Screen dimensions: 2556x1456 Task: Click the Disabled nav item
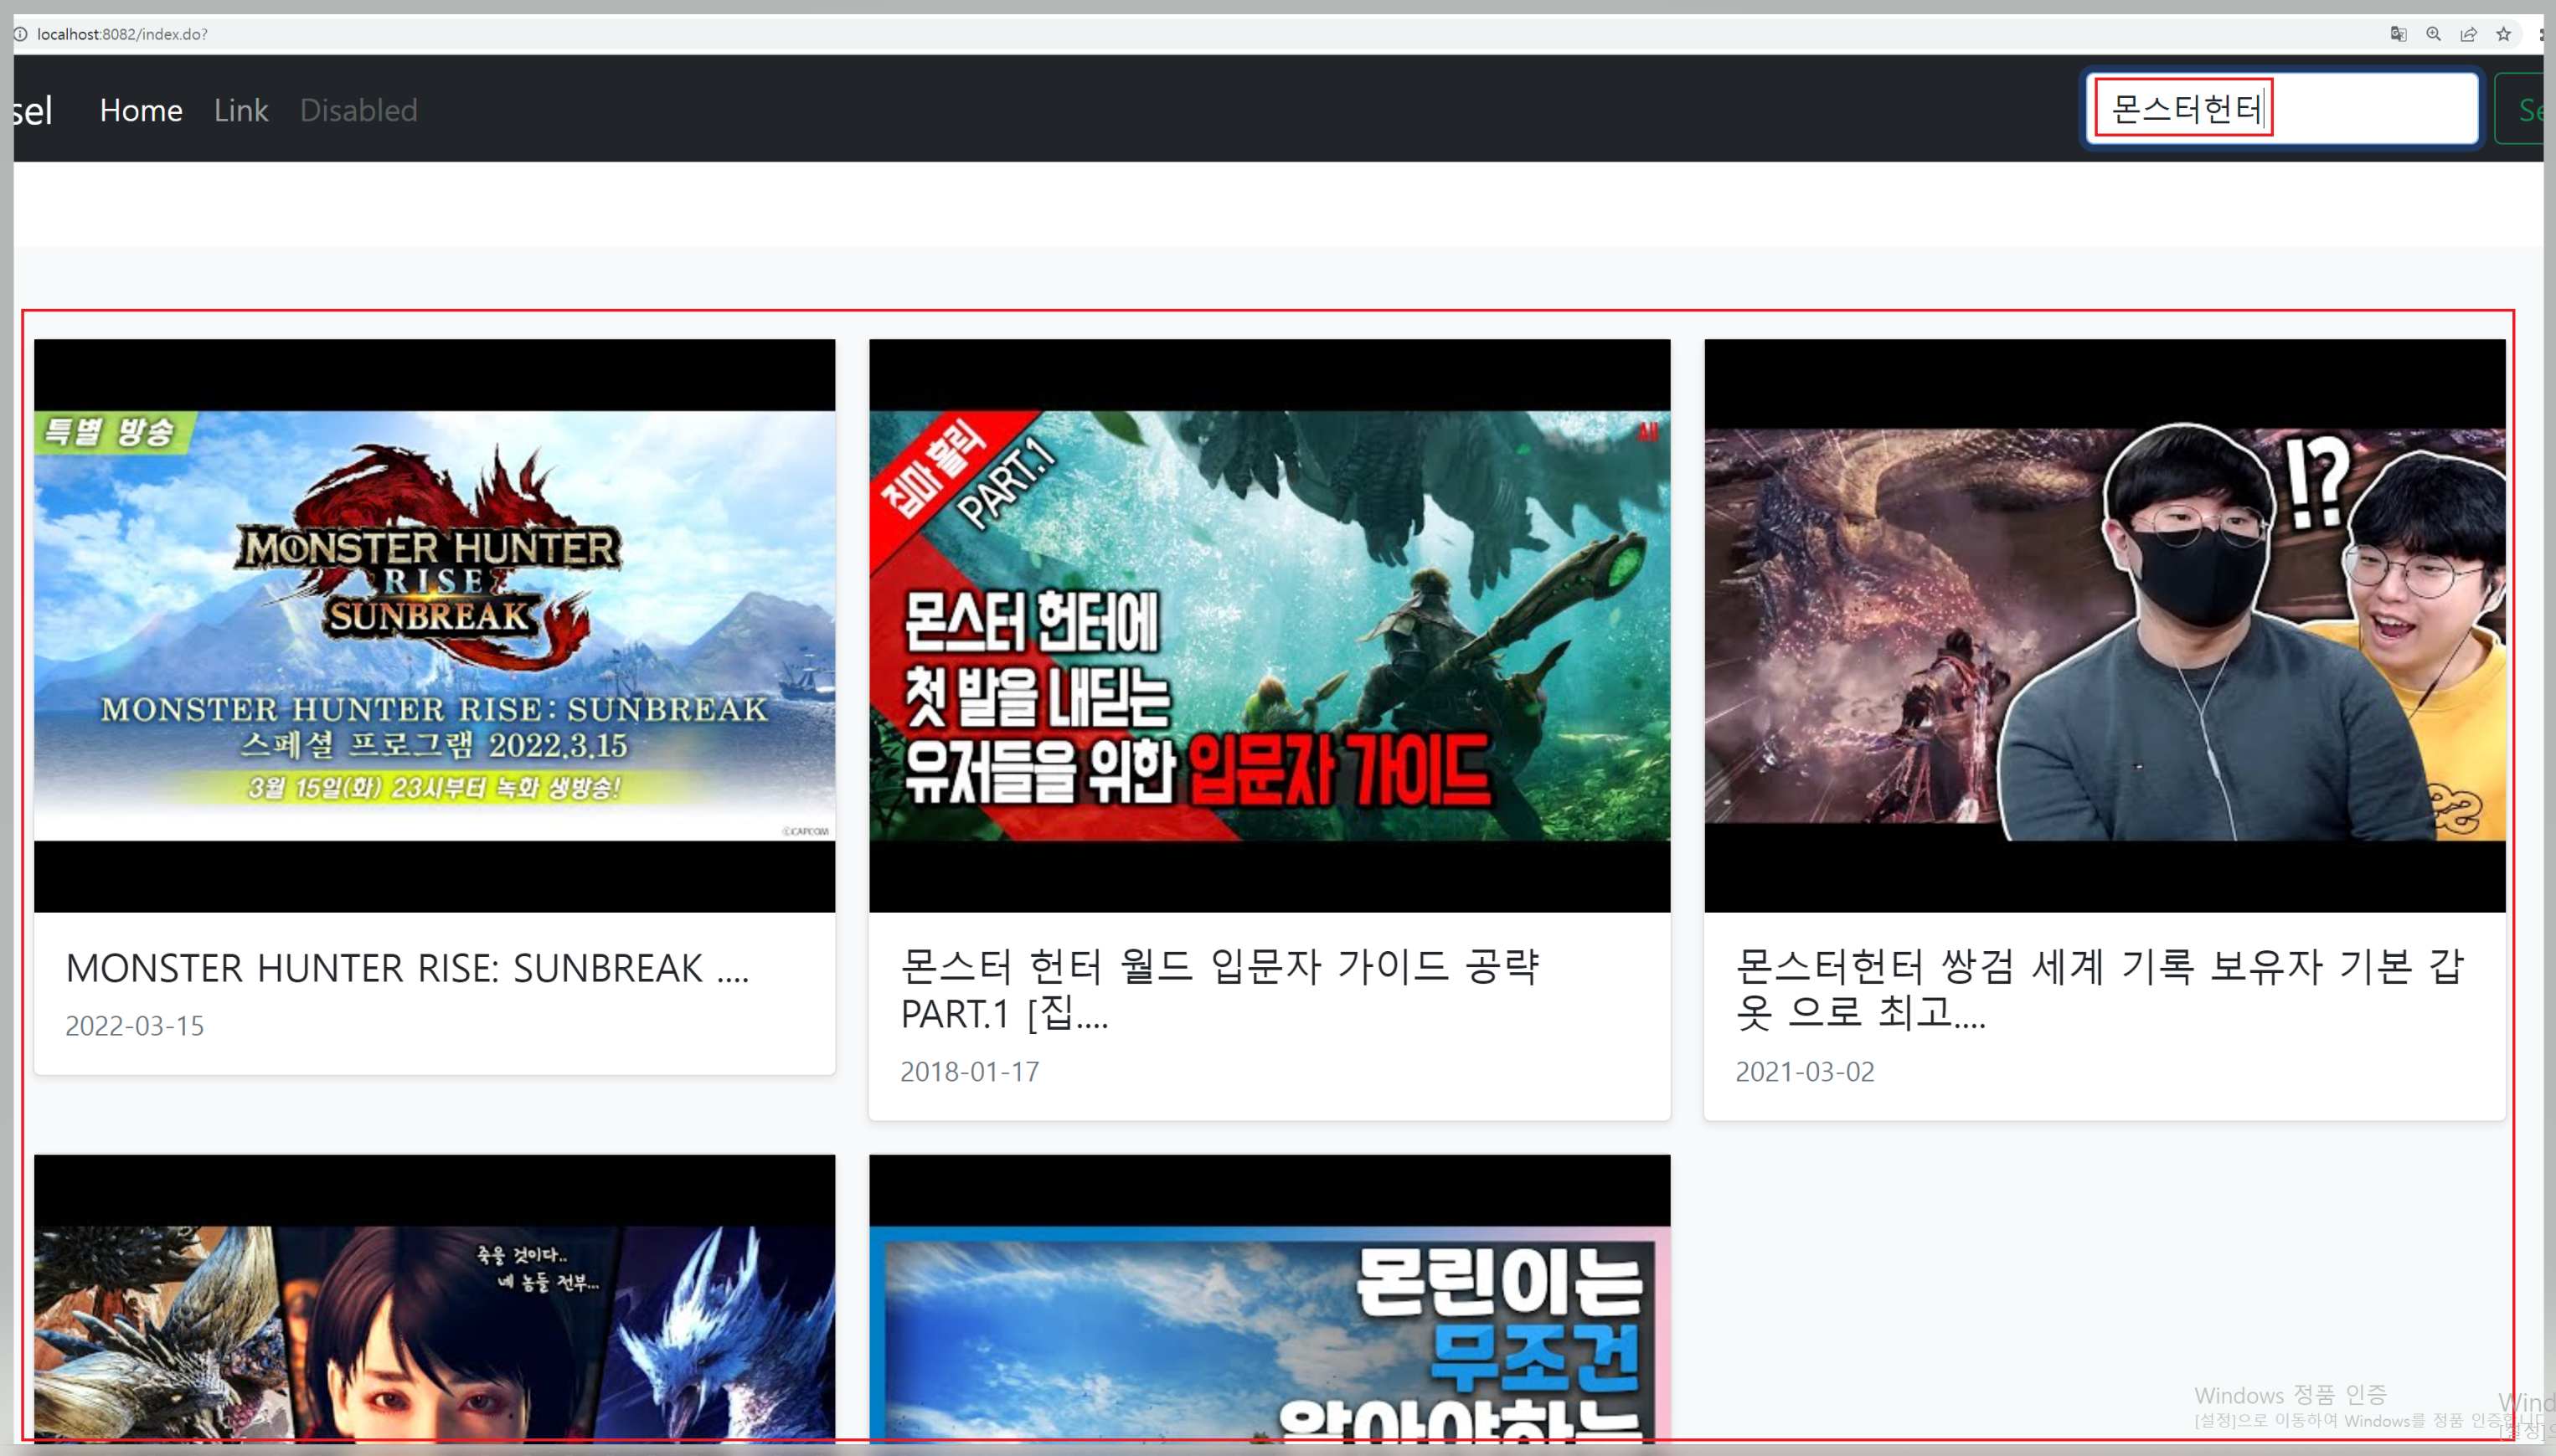[x=358, y=110]
